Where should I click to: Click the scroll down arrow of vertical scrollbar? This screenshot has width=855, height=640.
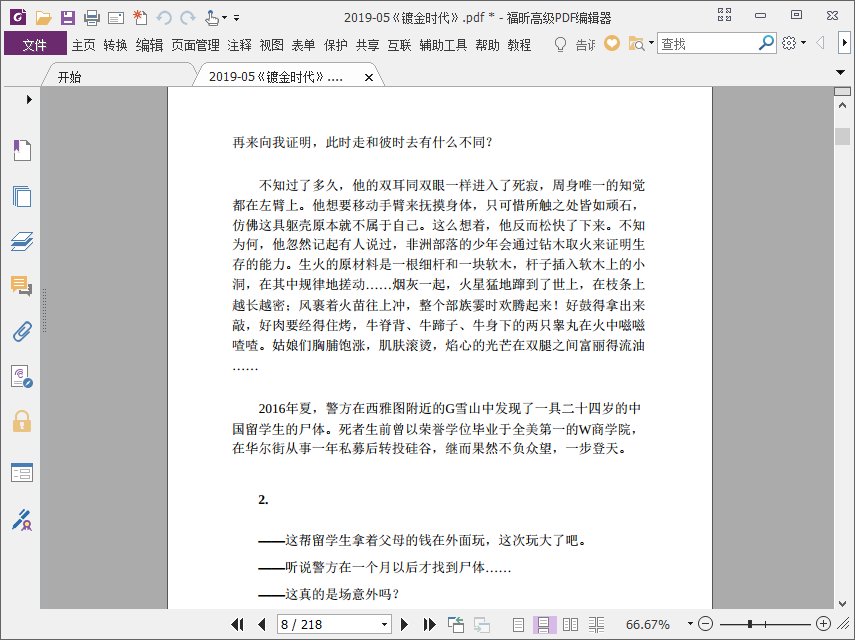pyautogui.click(x=842, y=603)
